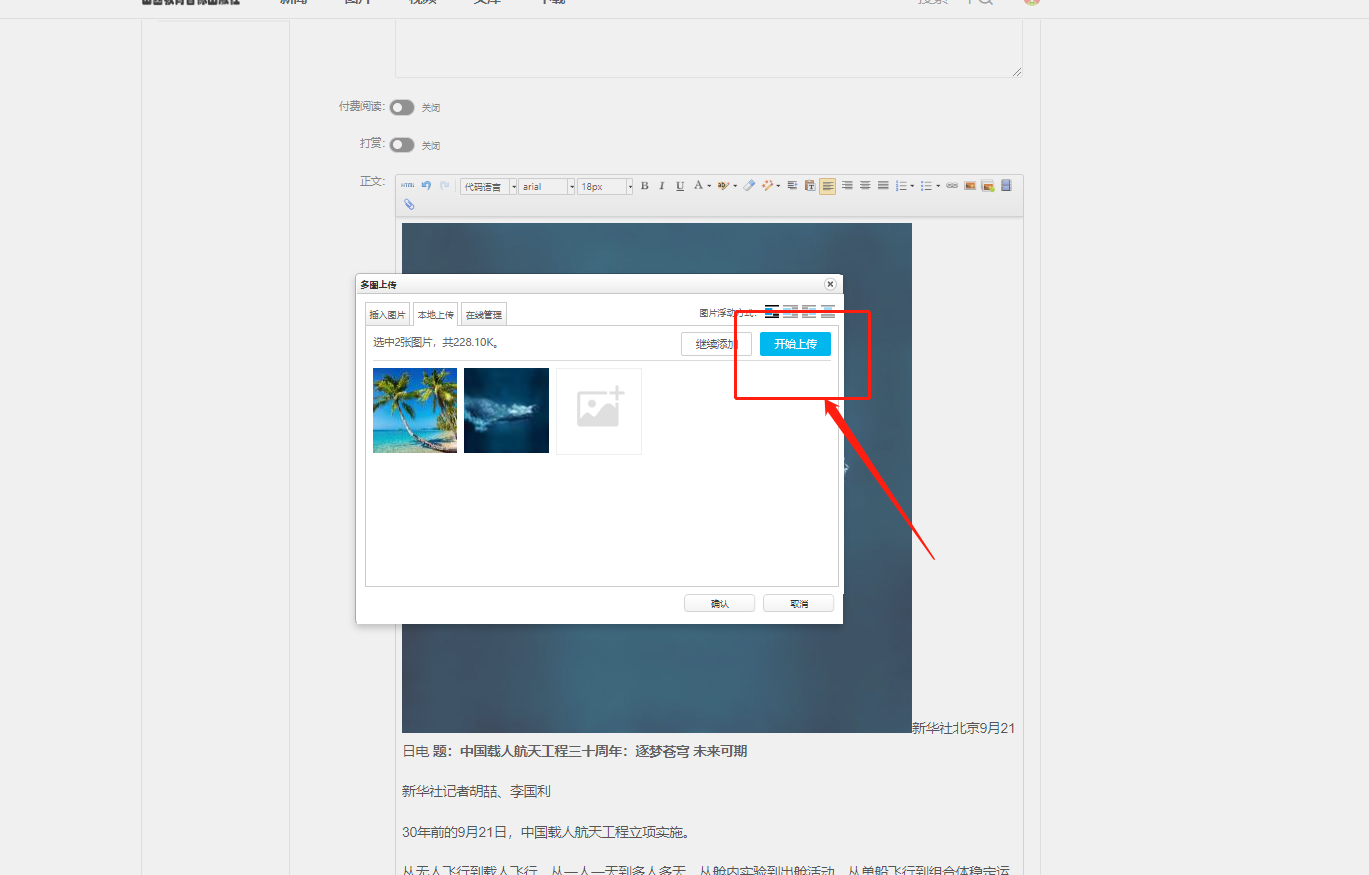This screenshot has width=1369, height=875.
Task: Expand the highlight color dropdown arrow
Action: tap(735, 186)
